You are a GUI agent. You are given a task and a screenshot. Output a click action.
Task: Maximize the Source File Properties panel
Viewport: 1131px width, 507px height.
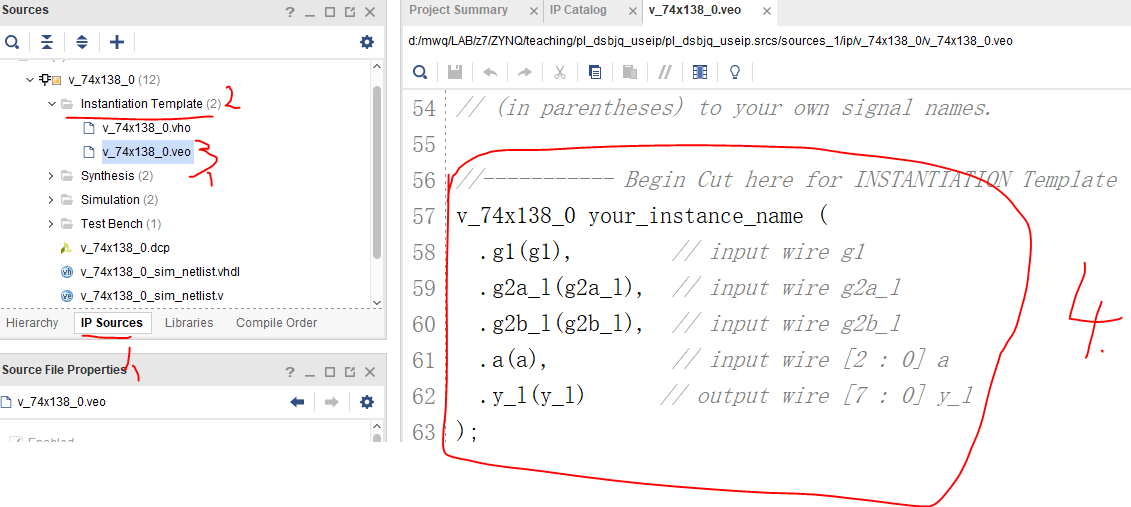point(330,371)
